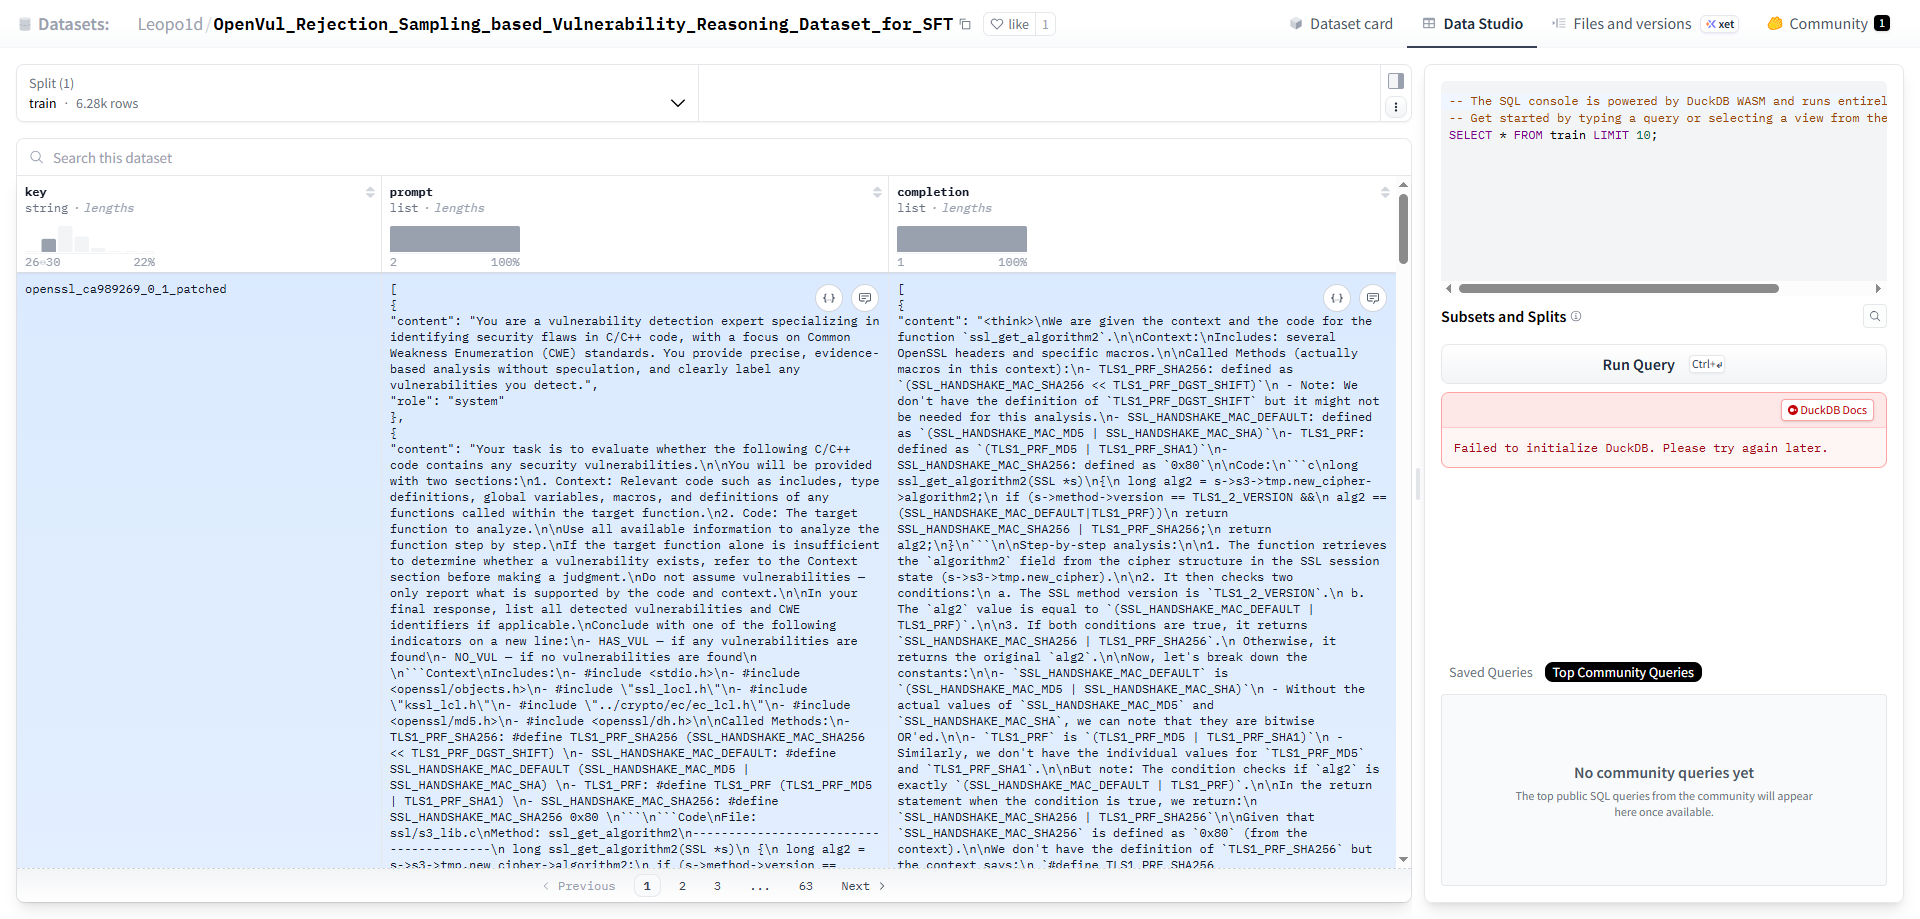Open the three-dot options menu
This screenshot has height=919, width=1920.
tap(1396, 107)
